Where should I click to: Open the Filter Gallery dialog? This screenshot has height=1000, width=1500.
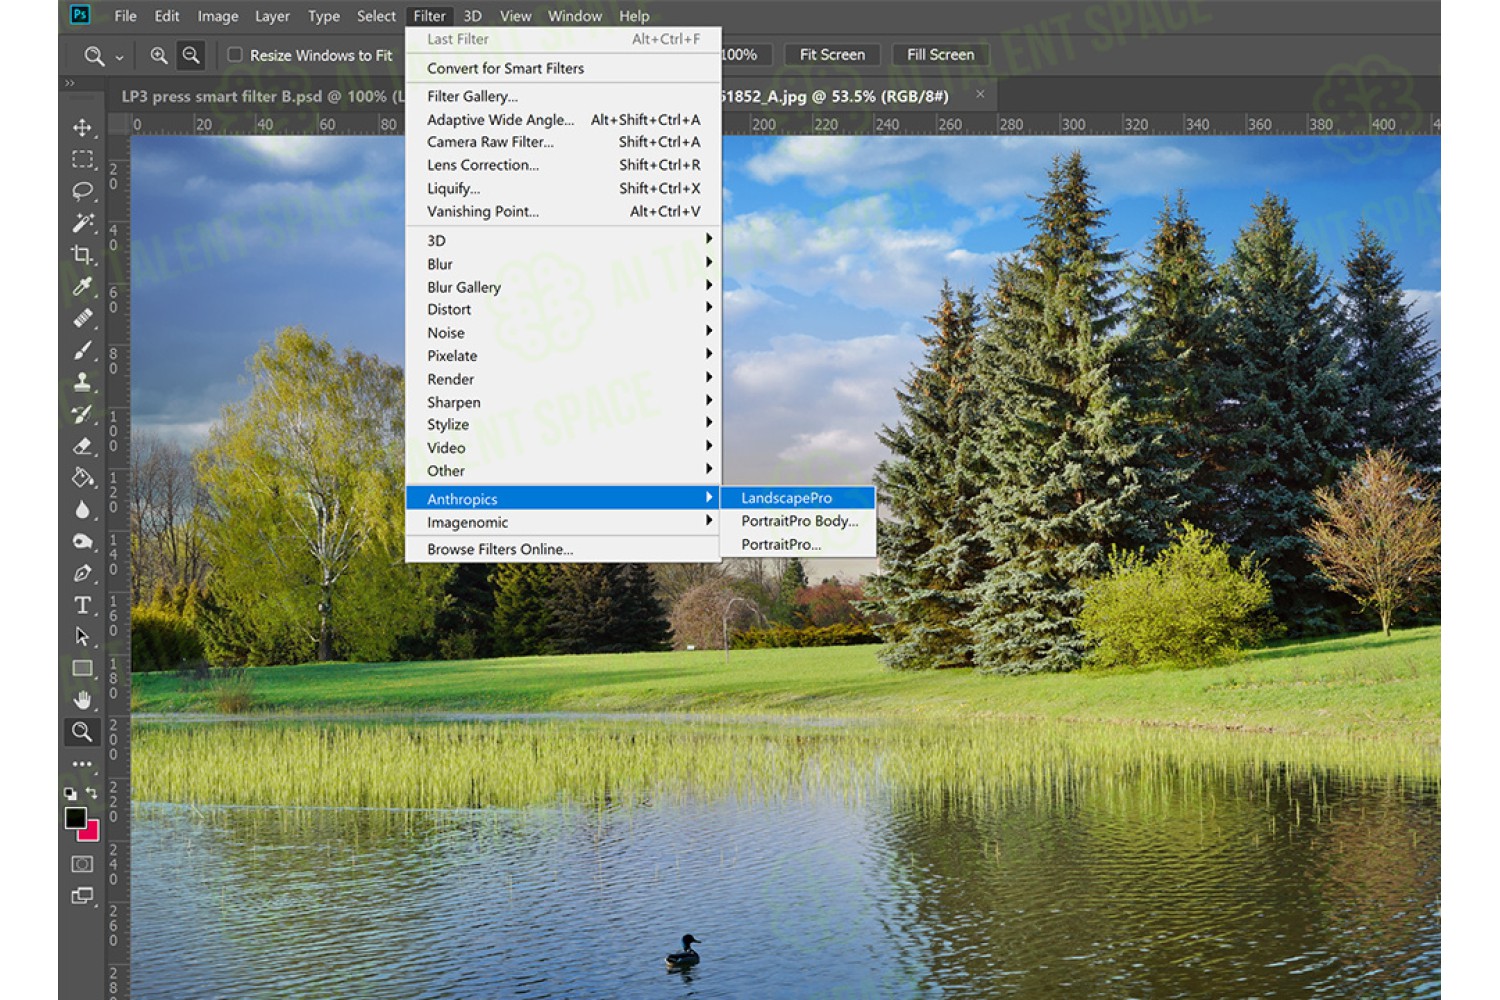564,96
